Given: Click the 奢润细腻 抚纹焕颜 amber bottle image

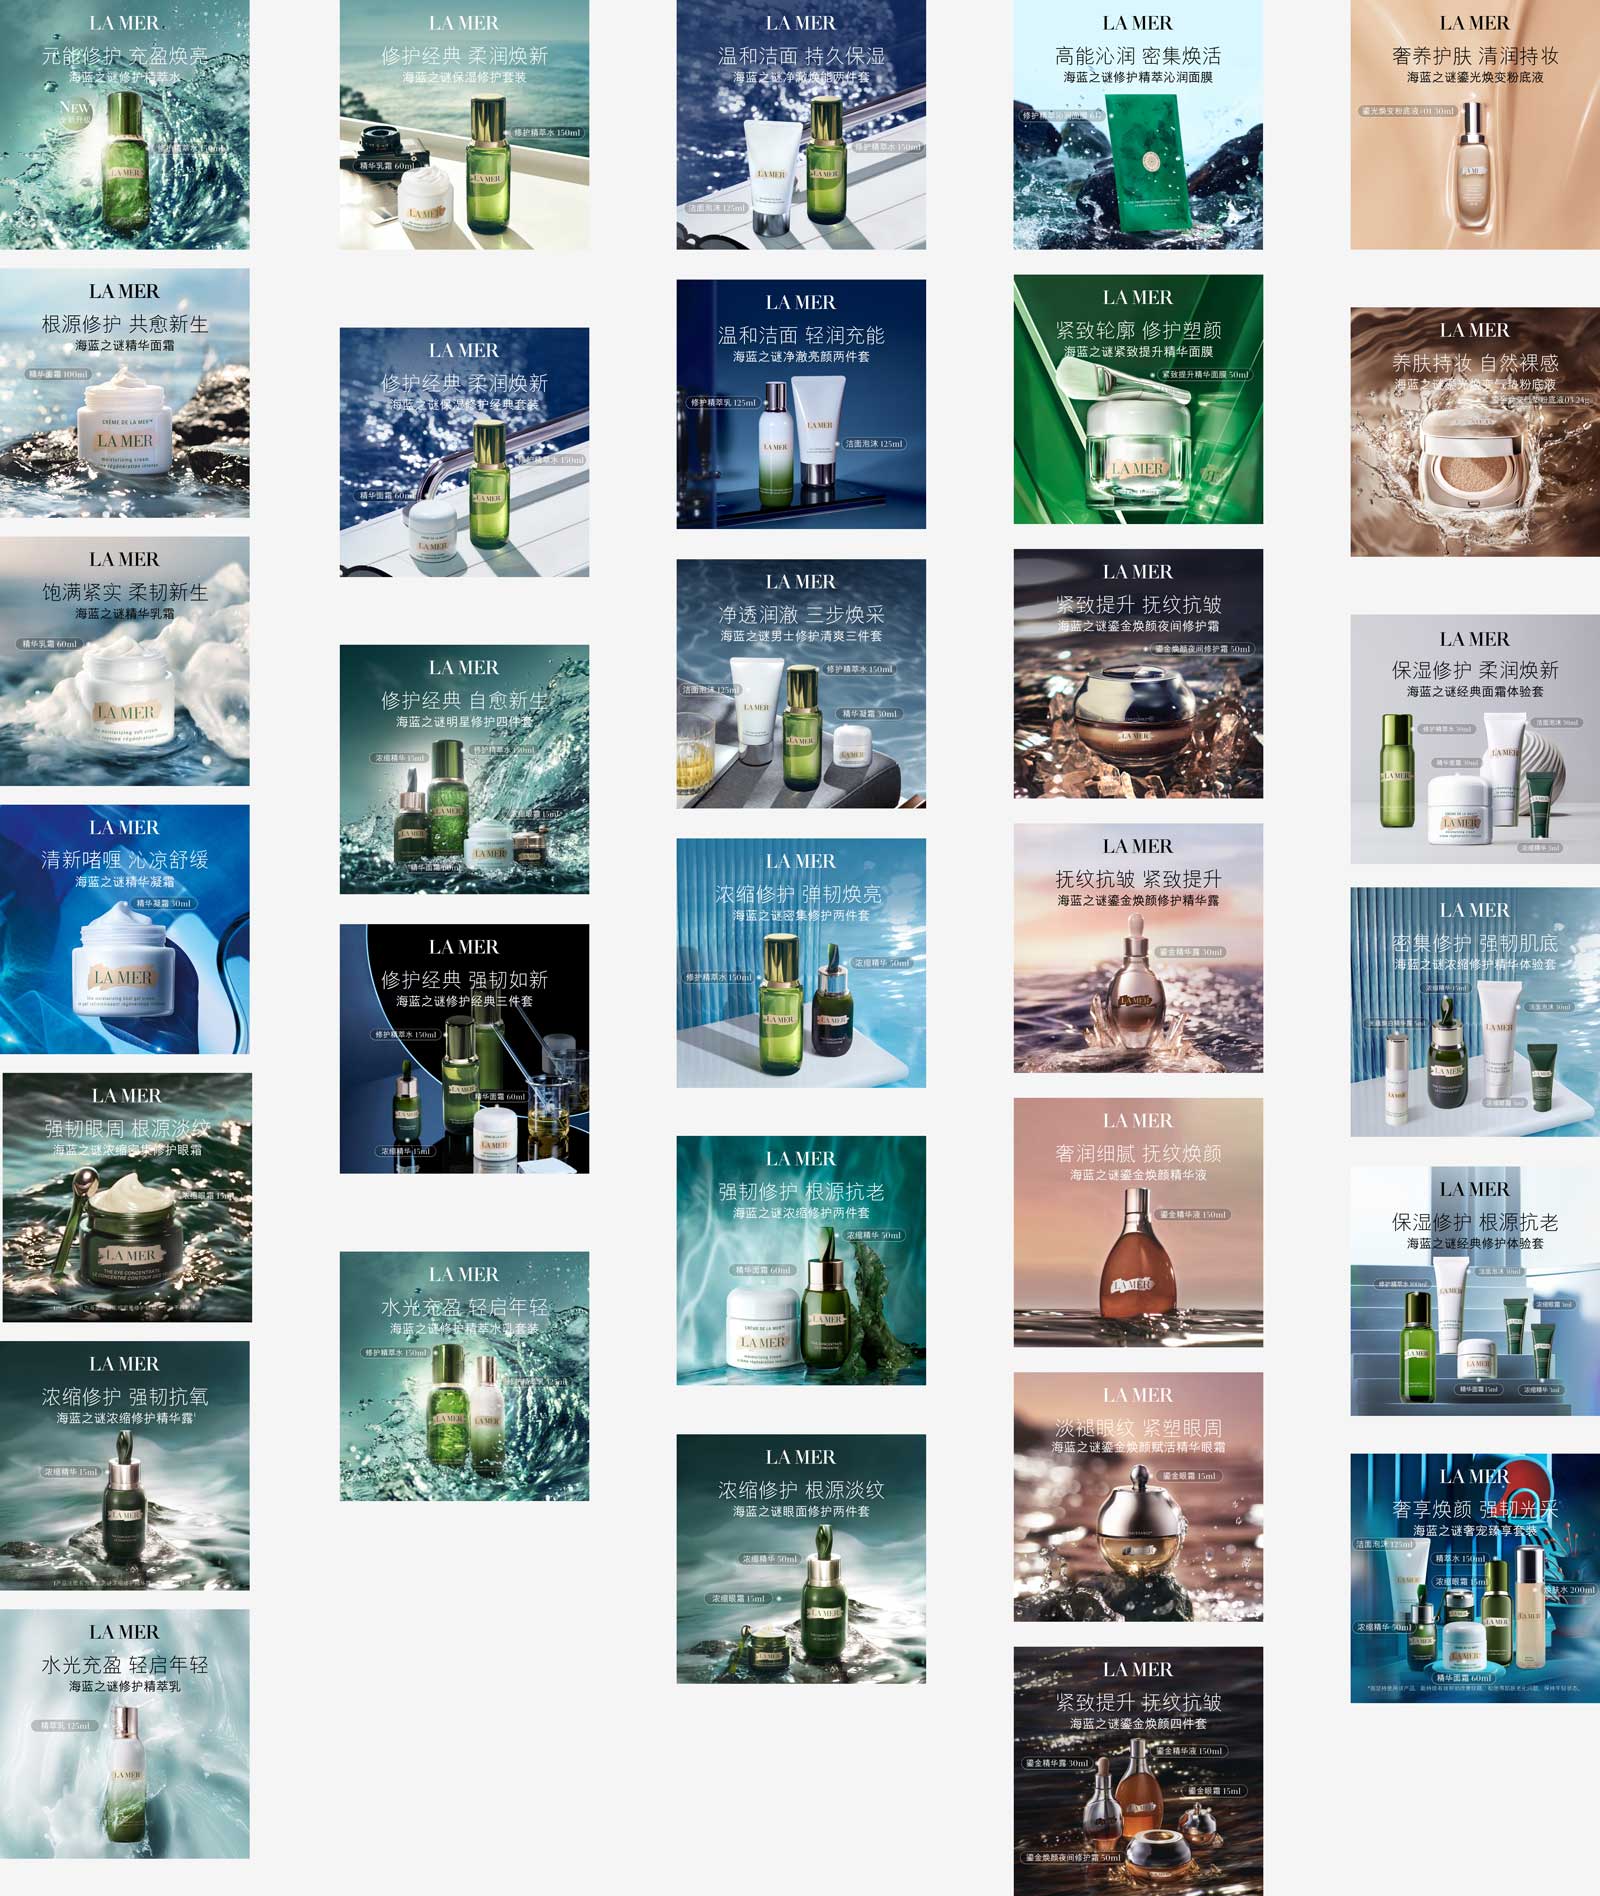Looking at the screenshot, I should [1138, 1222].
